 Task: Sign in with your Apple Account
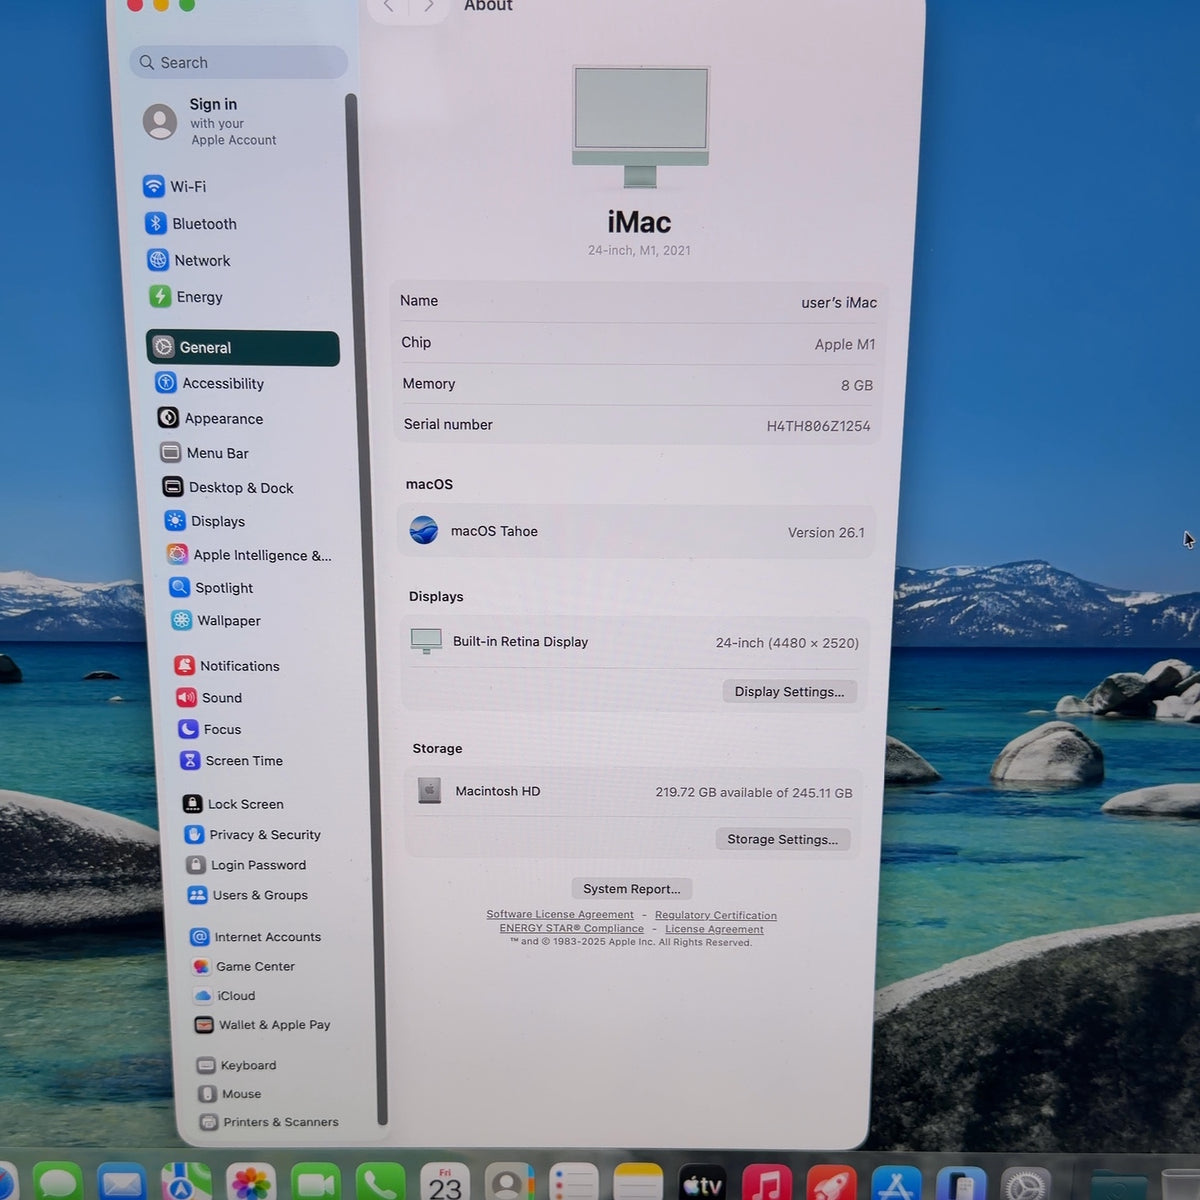[x=210, y=122]
